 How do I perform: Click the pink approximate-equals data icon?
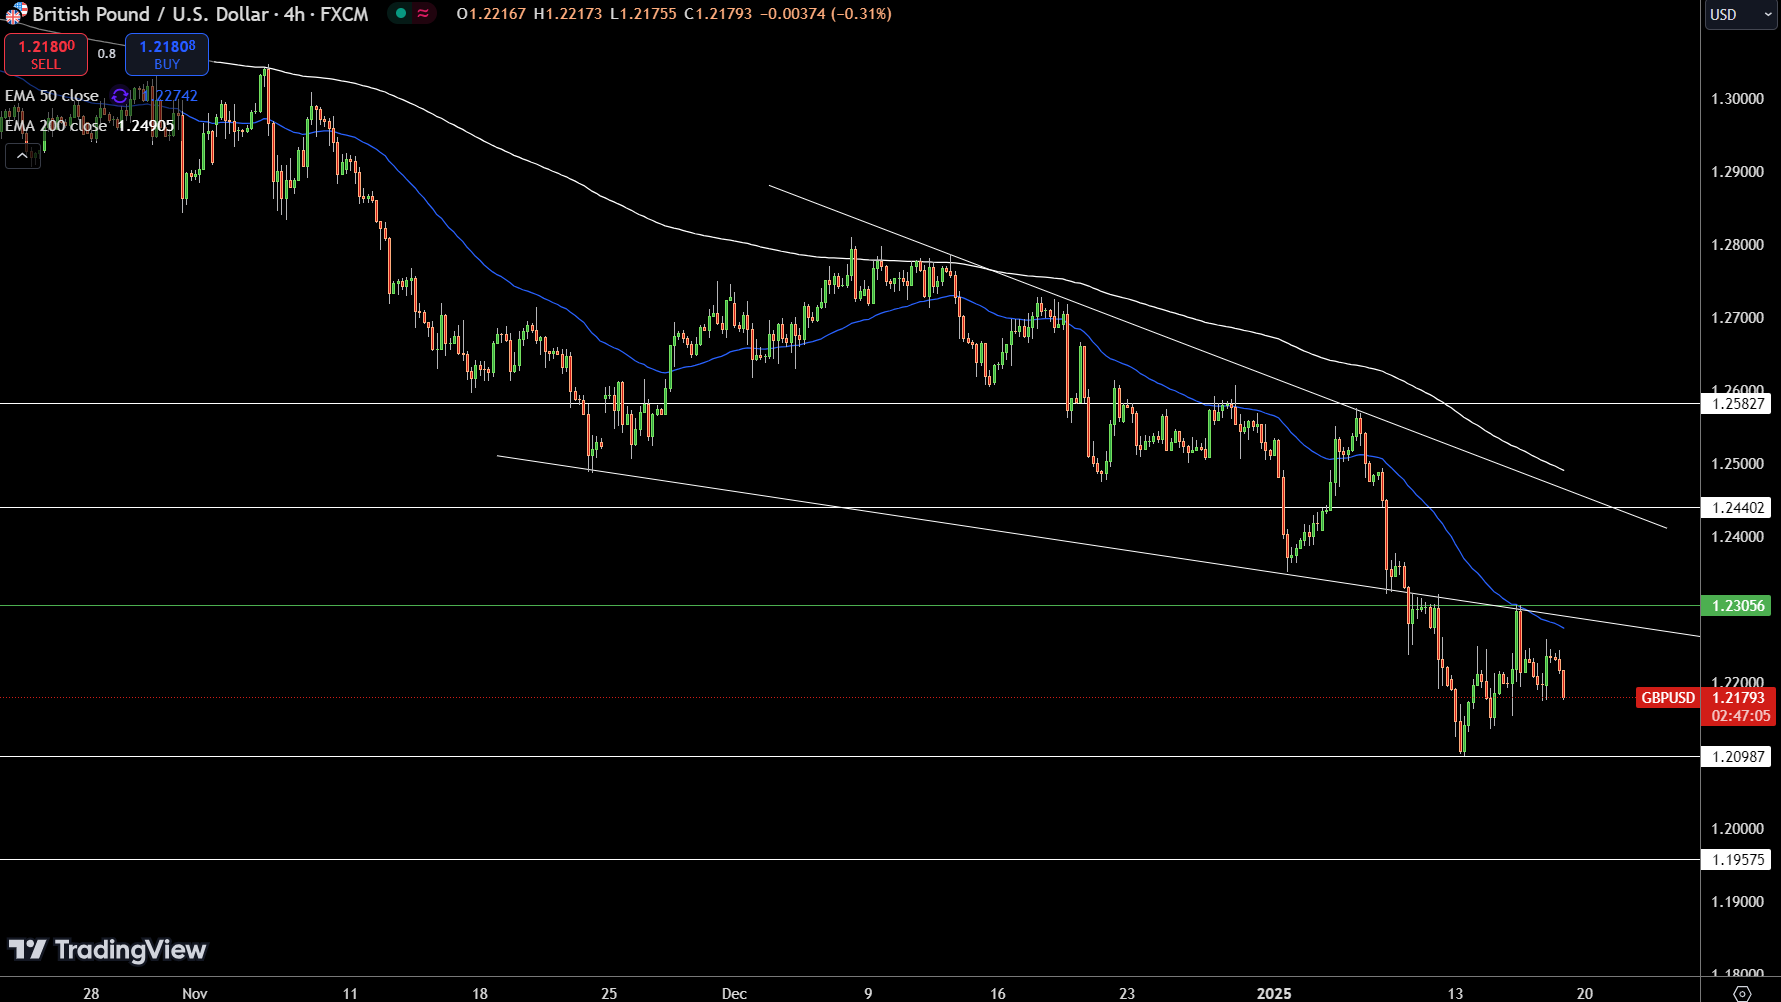click(424, 14)
